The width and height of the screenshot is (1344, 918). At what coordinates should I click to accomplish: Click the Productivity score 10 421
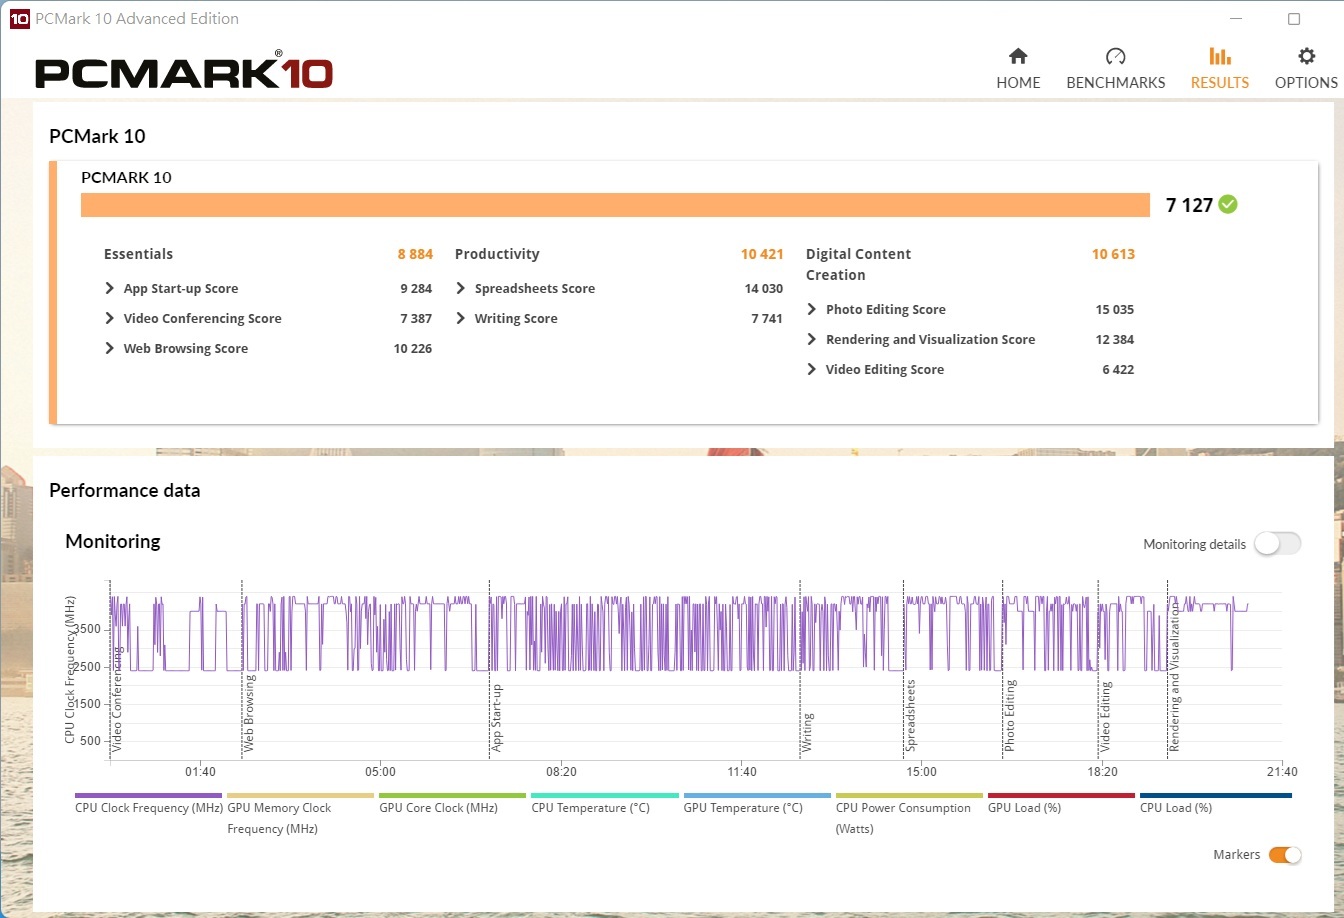[x=762, y=254]
